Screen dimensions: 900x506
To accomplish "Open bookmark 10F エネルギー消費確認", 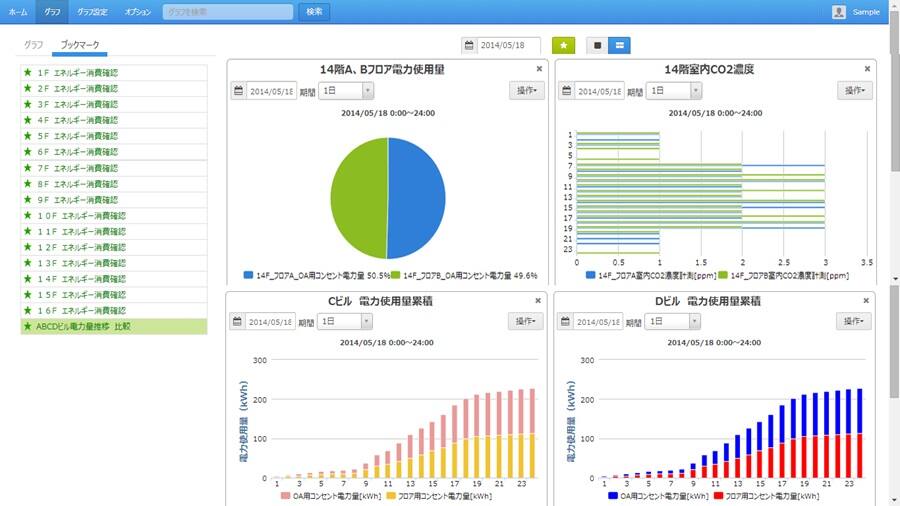I will (114, 215).
